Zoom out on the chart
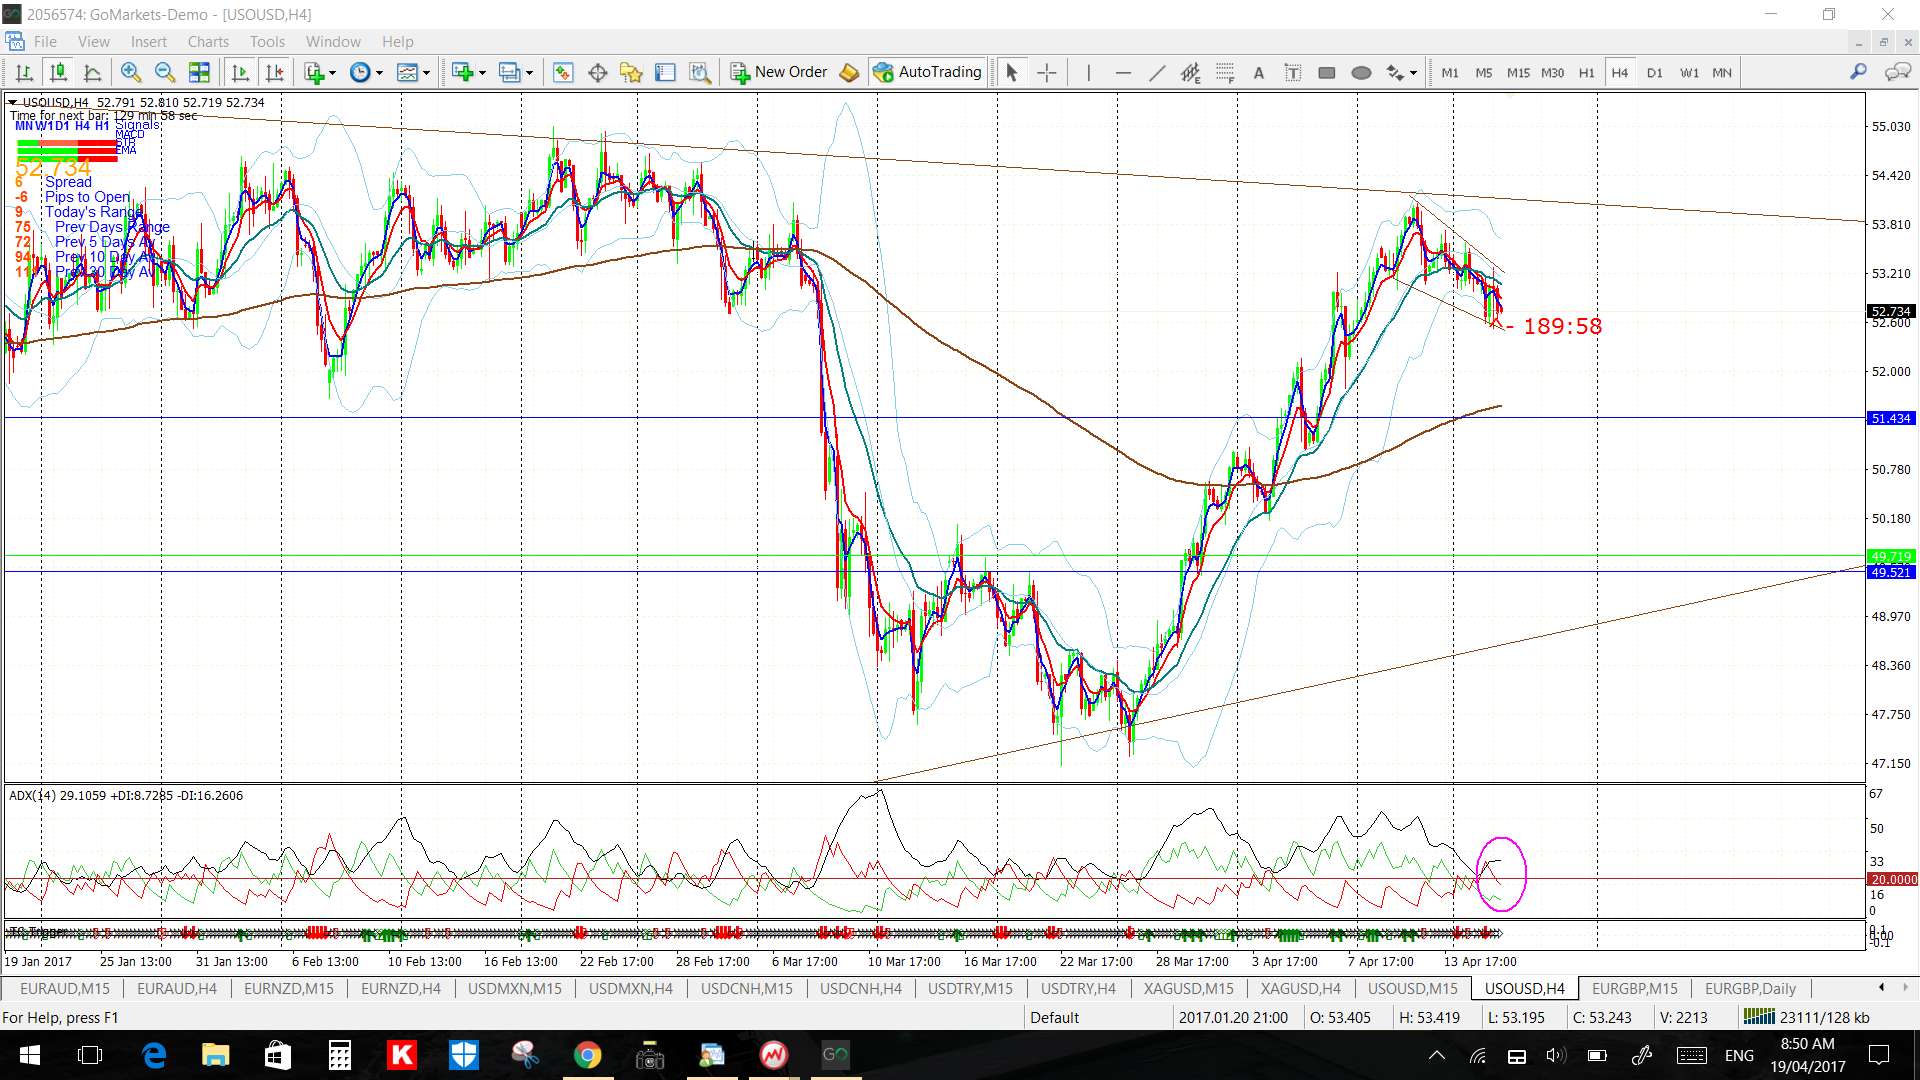 pyautogui.click(x=165, y=72)
